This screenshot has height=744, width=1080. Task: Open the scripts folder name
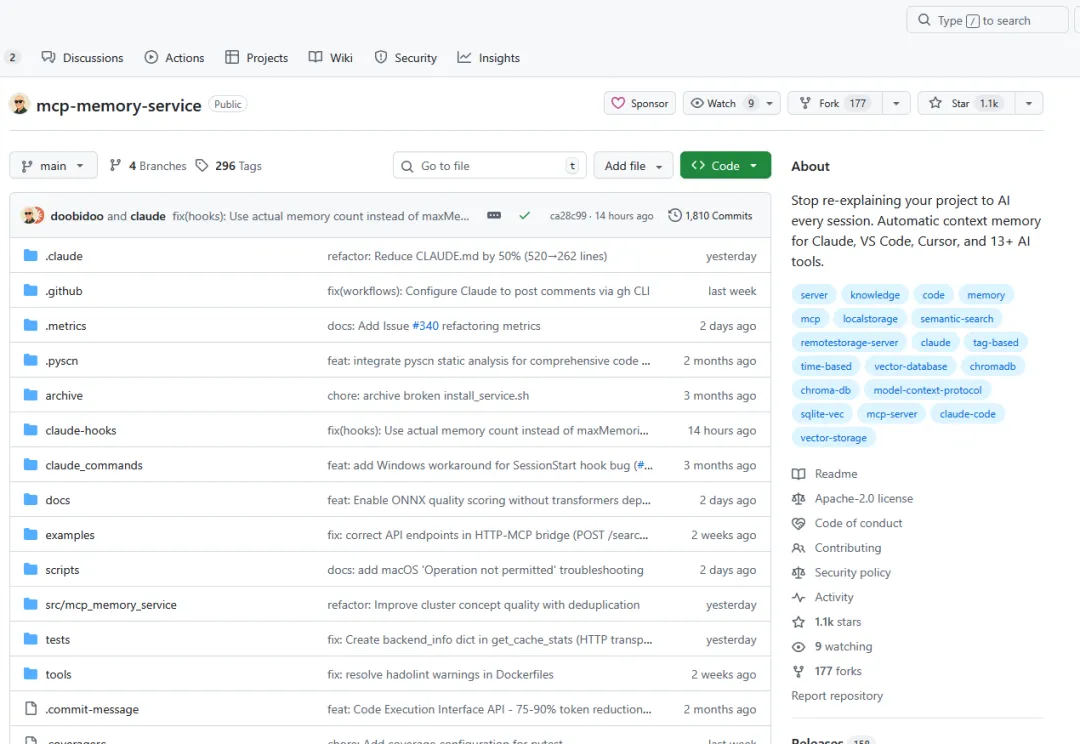tap(62, 570)
